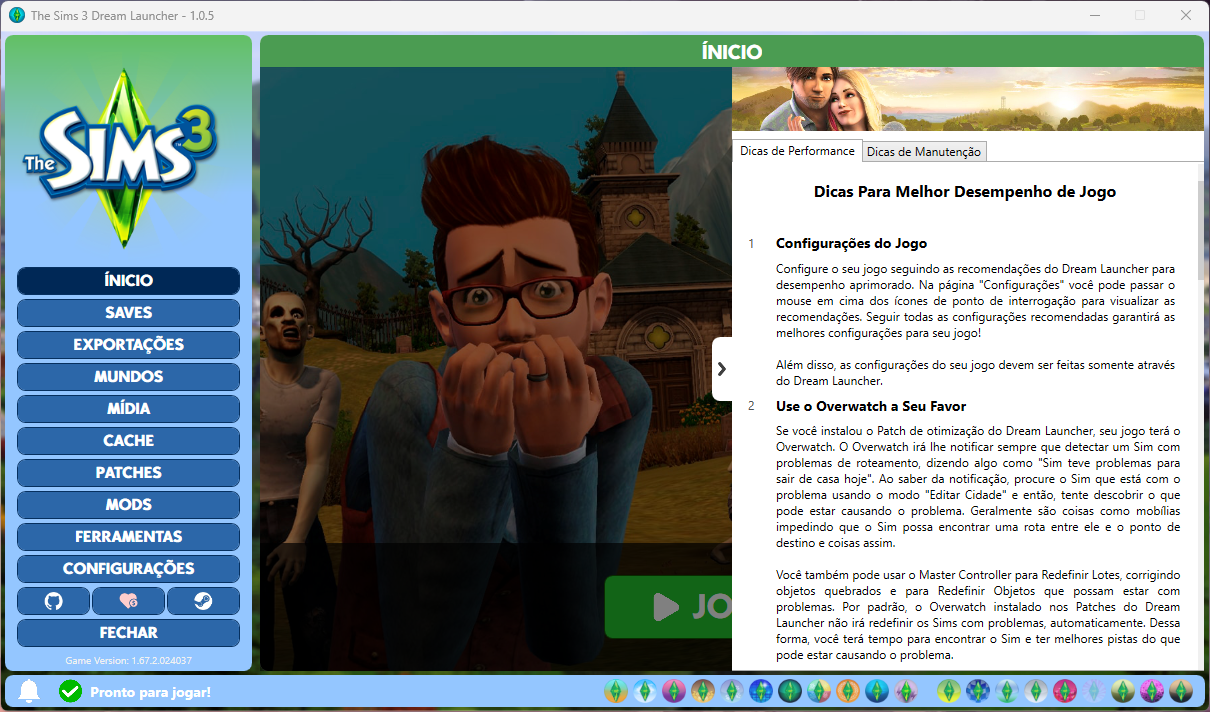Click the Town Life grey pack icon
This screenshot has width=1210, height=712.
(x=1036, y=691)
